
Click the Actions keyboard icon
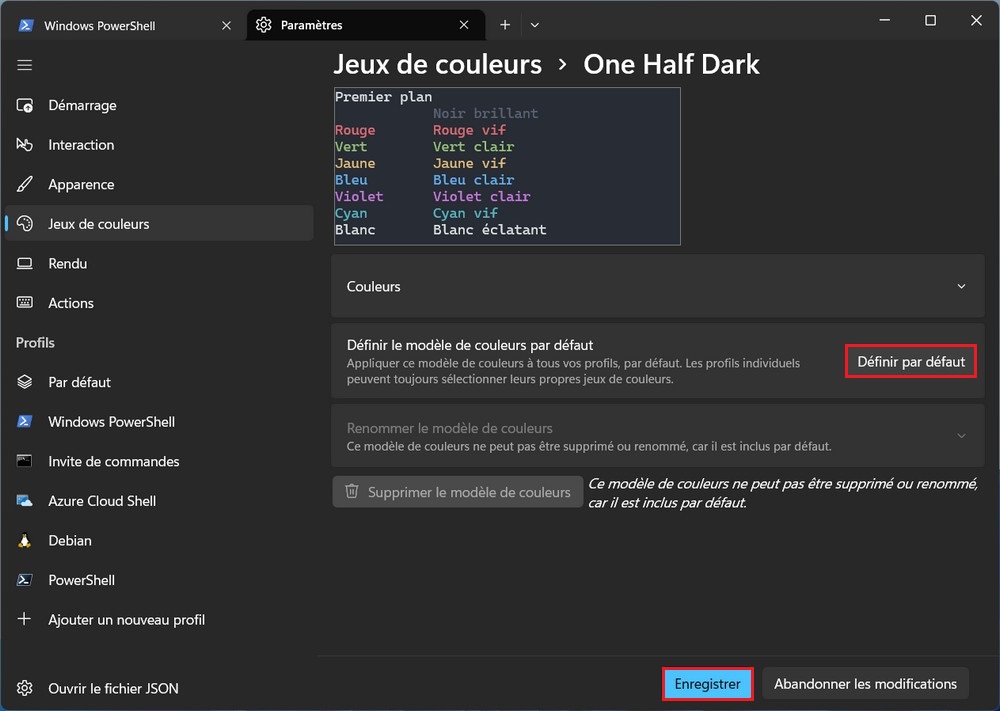click(24, 303)
